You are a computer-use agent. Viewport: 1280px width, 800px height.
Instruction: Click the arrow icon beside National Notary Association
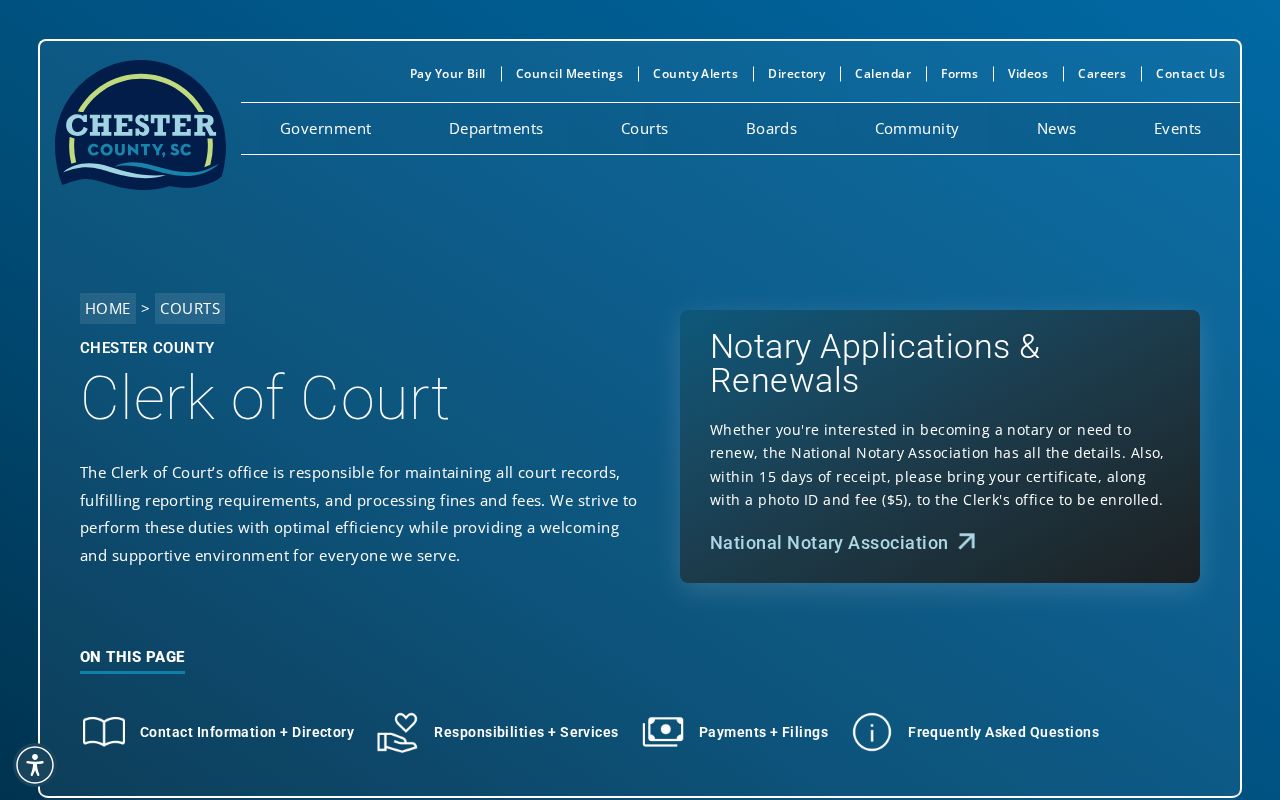click(x=966, y=542)
